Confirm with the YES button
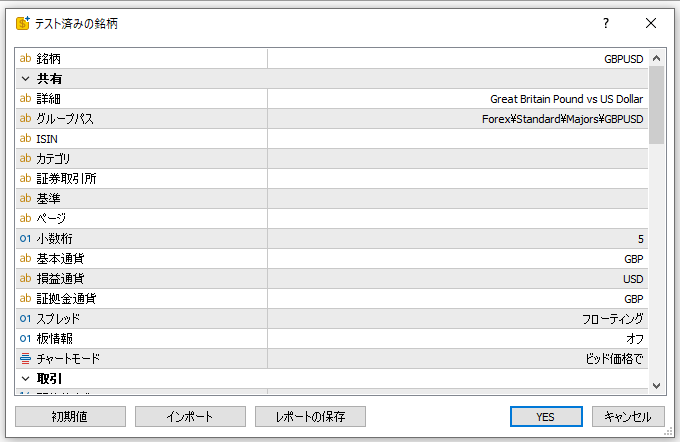This screenshot has height=442, width=680. coord(545,416)
